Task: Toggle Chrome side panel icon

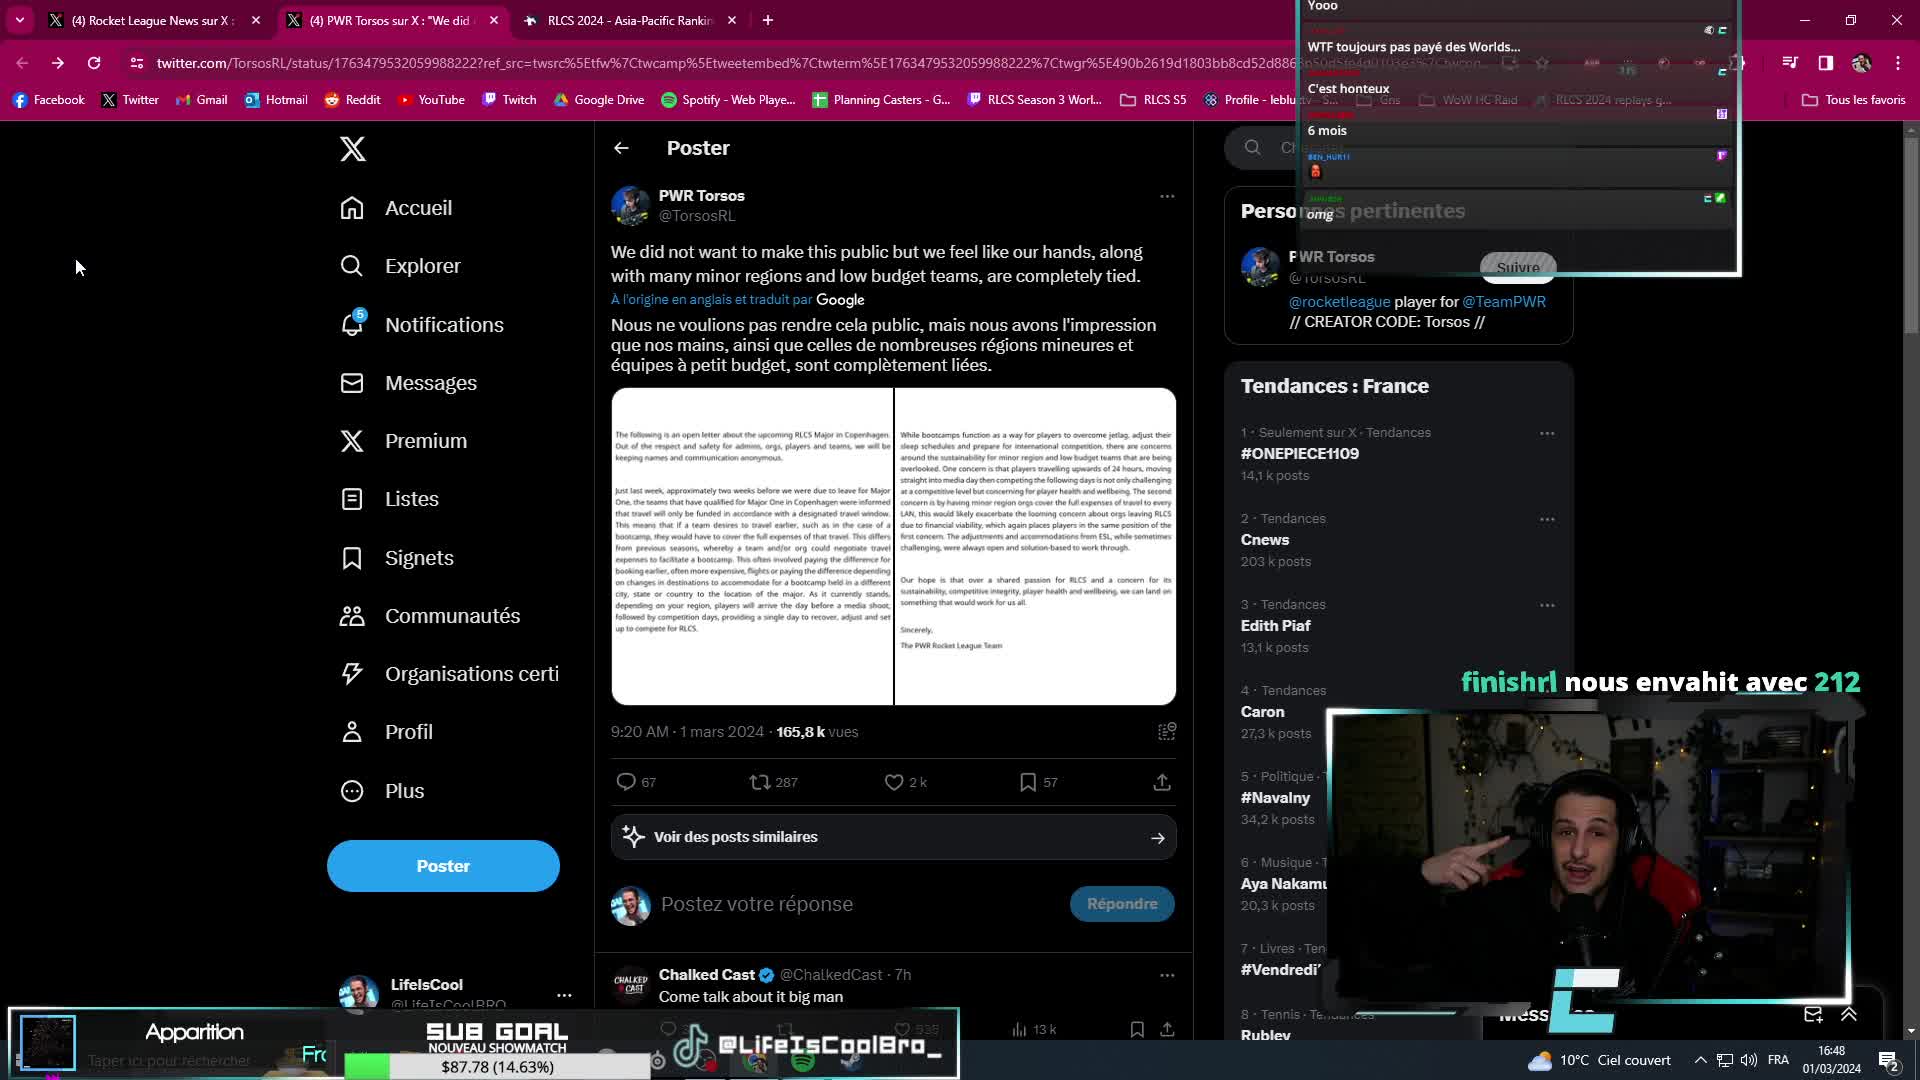Action: 1826,63
